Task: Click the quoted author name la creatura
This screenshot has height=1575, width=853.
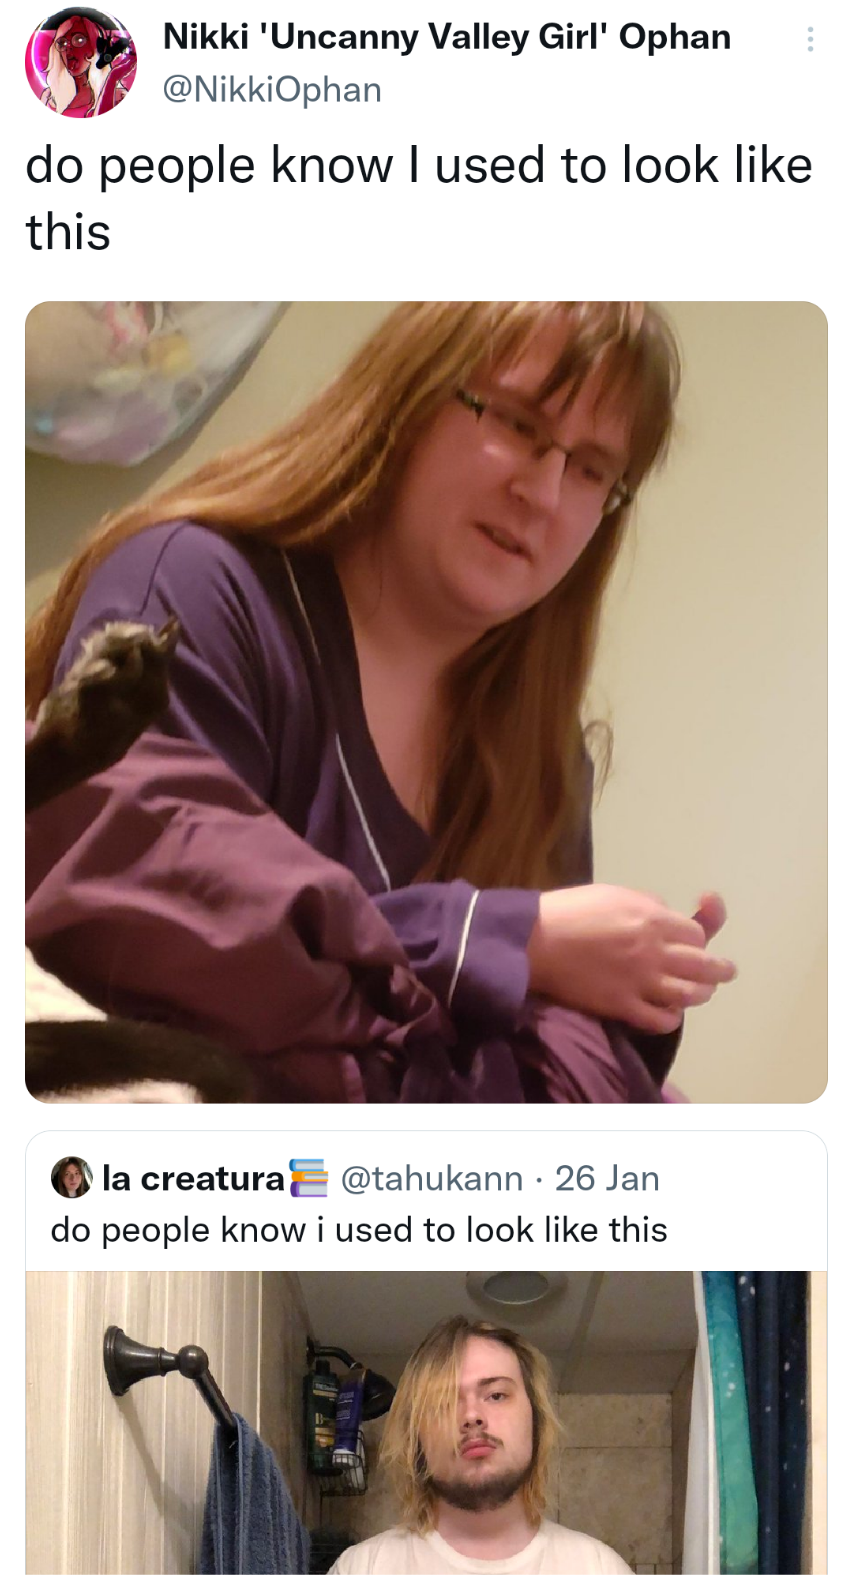Action: click(194, 1178)
